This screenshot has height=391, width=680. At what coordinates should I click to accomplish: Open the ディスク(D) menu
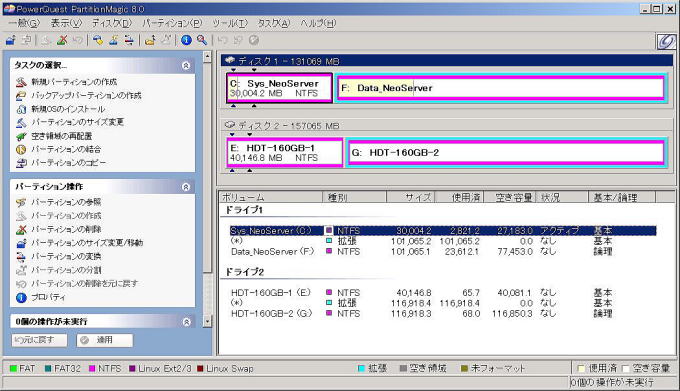tap(112, 23)
